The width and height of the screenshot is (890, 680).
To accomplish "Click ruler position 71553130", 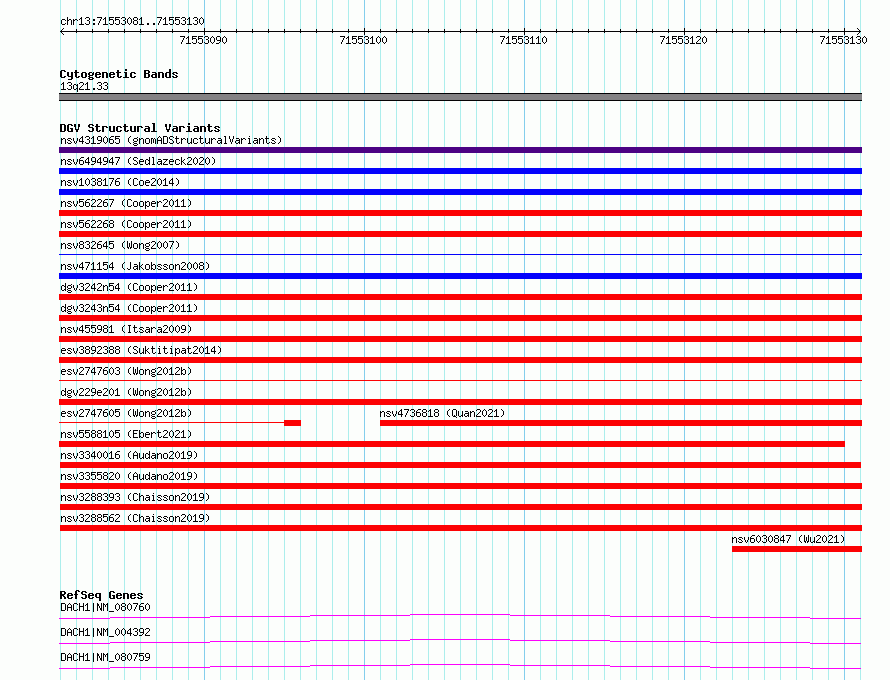I will (843, 40).
